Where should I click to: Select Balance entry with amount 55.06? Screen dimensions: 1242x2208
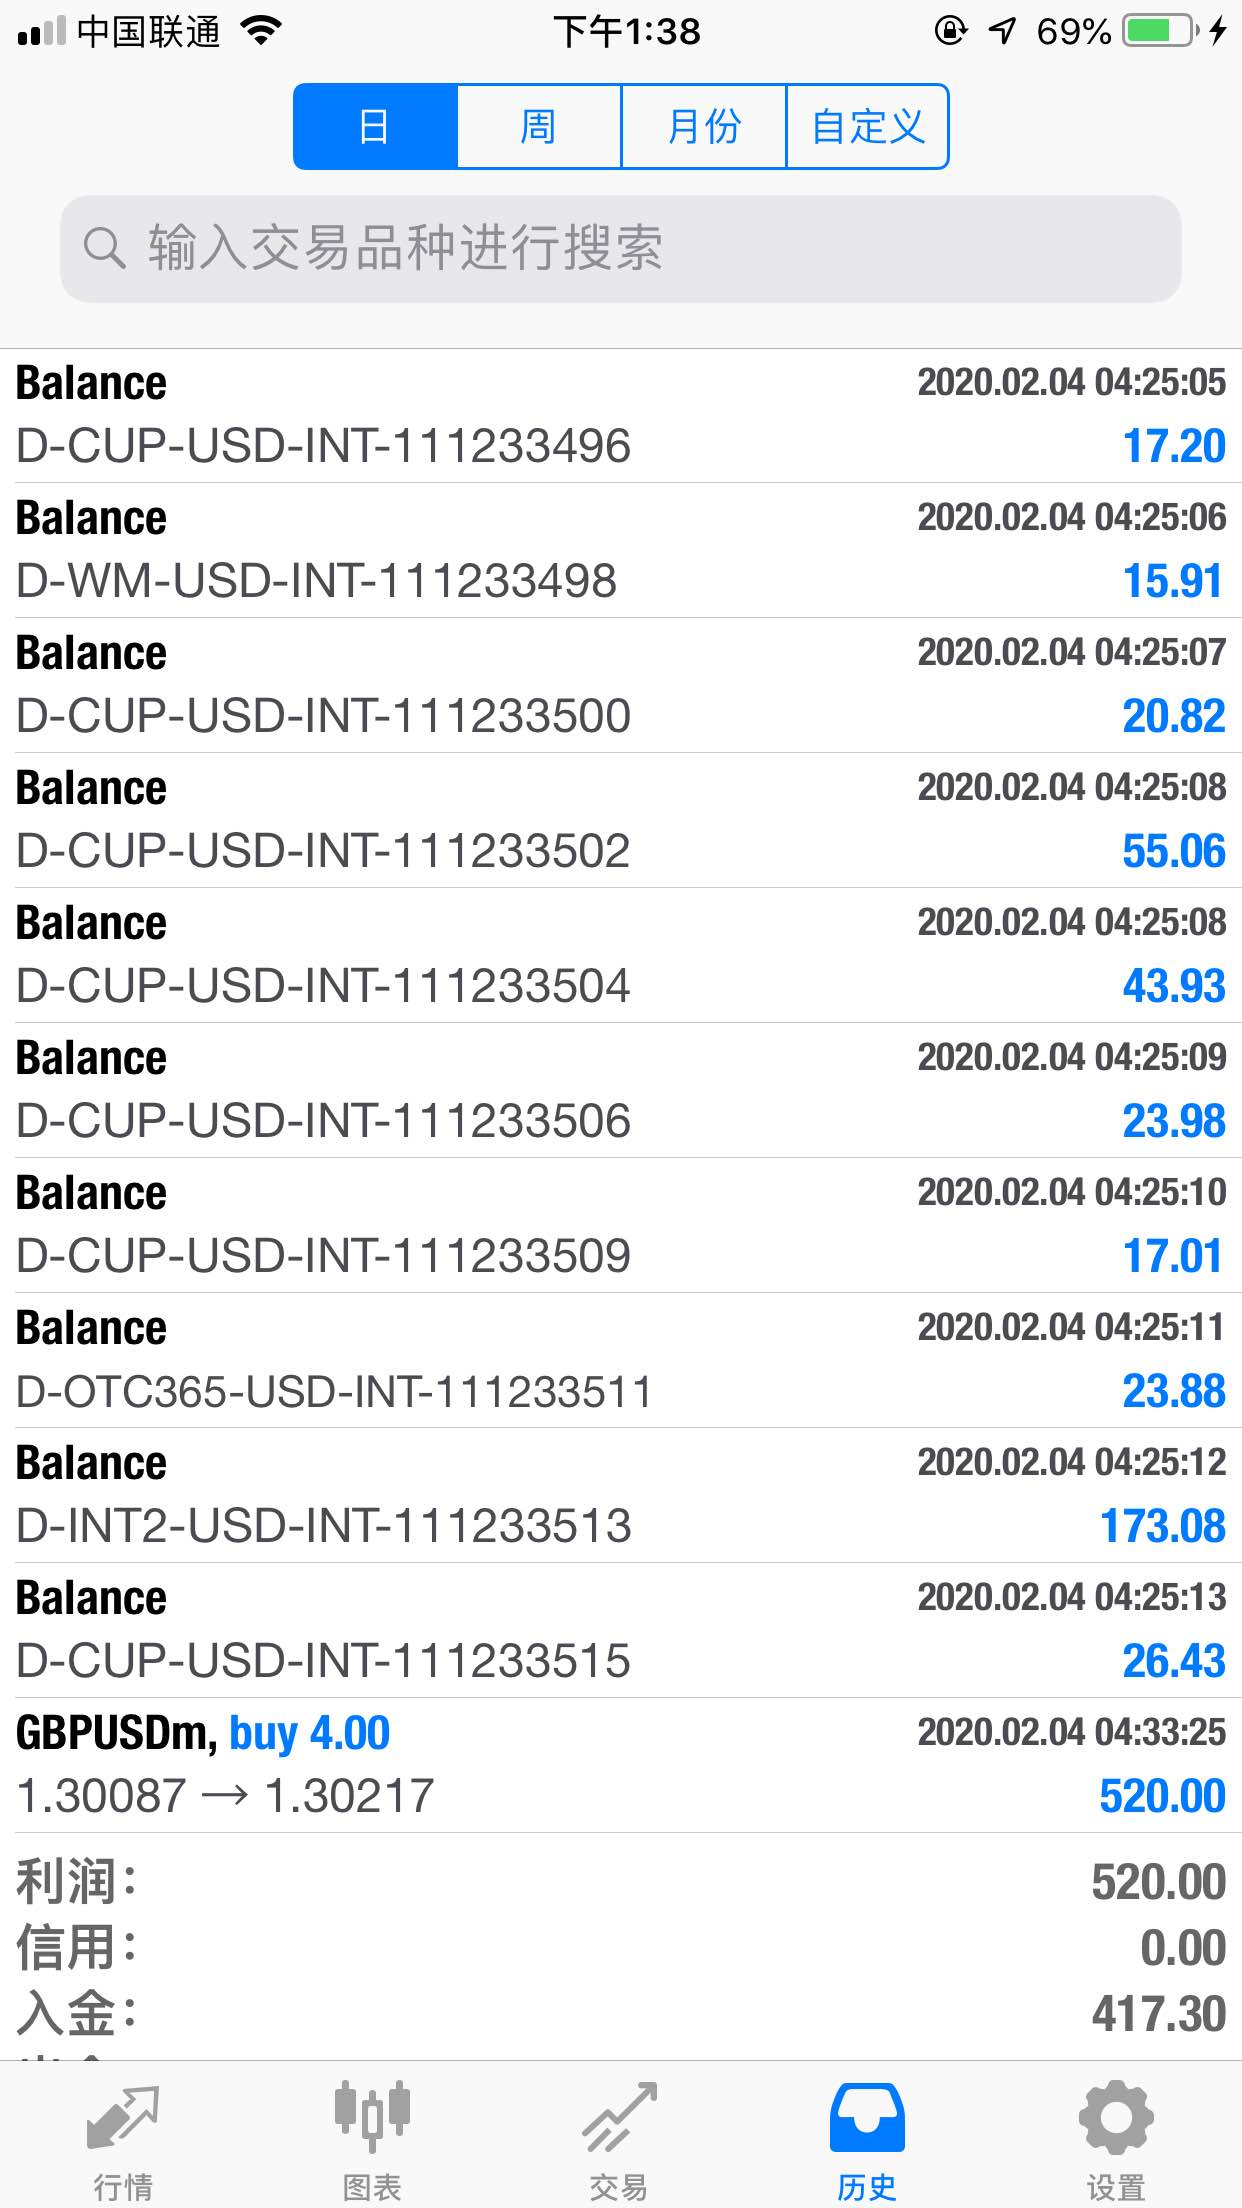pyautogui.click(x=621, y=820)
